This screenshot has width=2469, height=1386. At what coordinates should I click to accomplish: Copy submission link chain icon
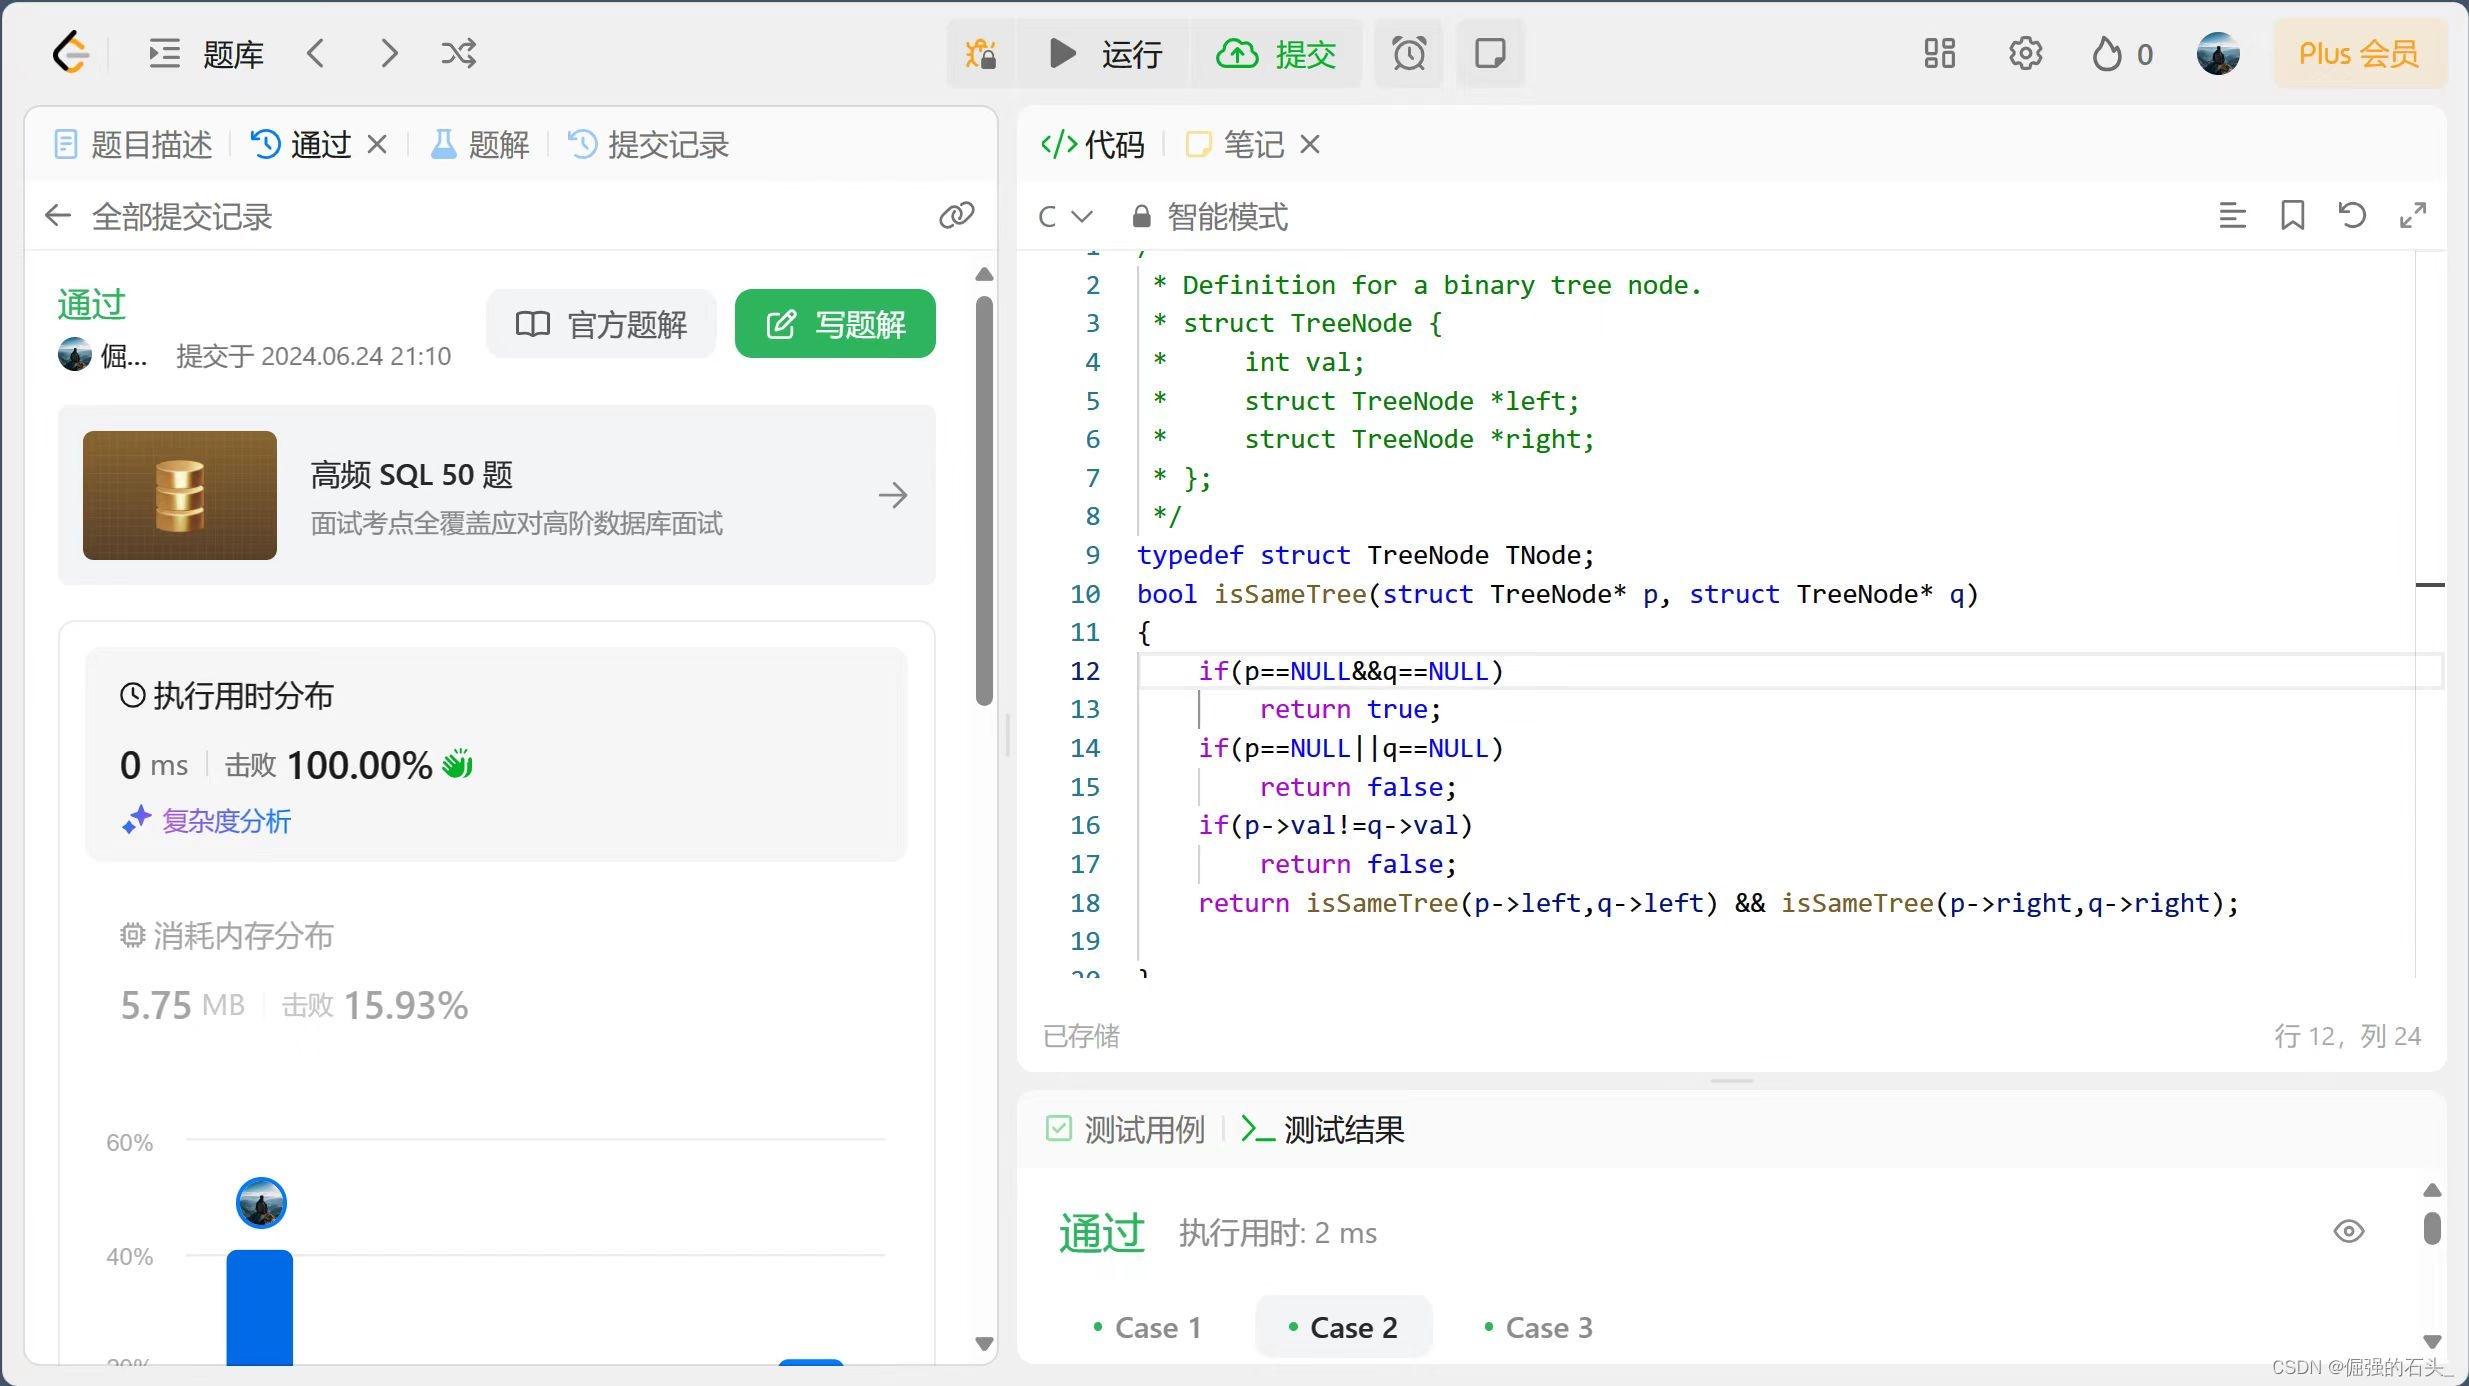tap(956, 215)
